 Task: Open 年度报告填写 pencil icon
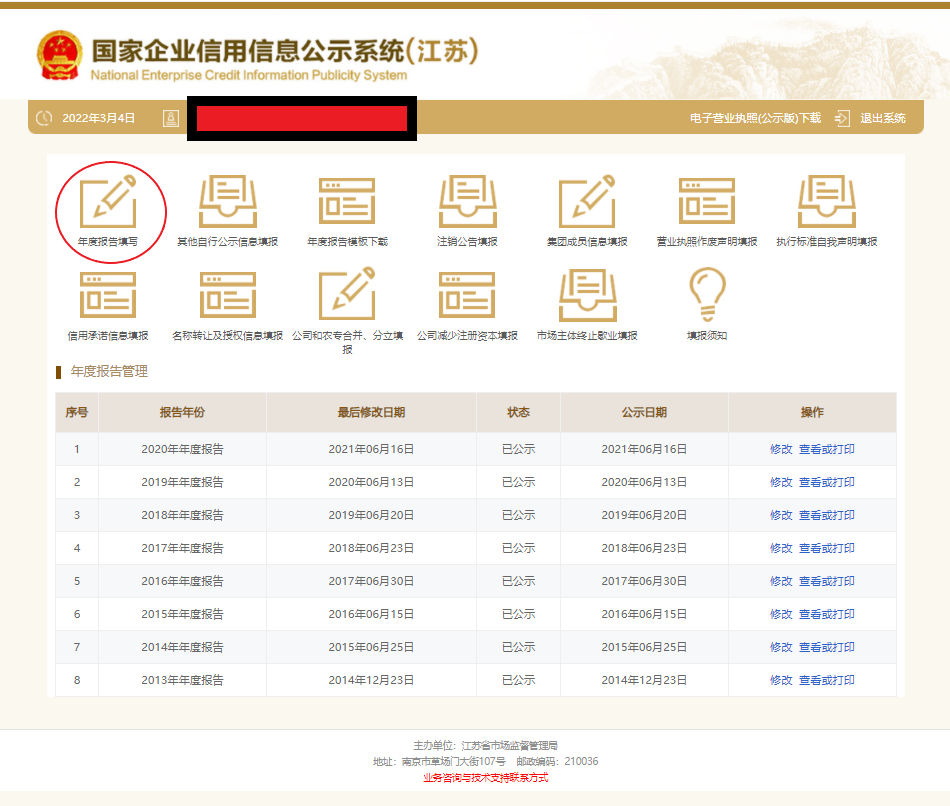coord(107,201)
